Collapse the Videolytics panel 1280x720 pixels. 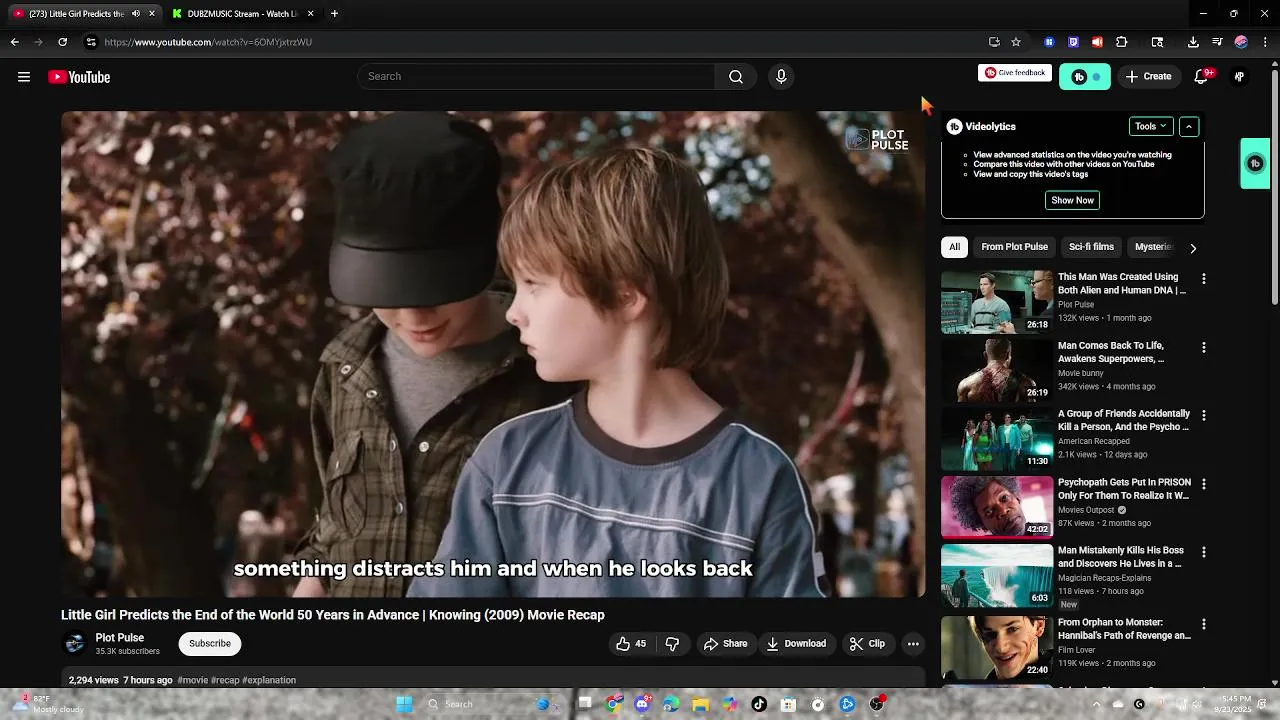click(1189, 127)
